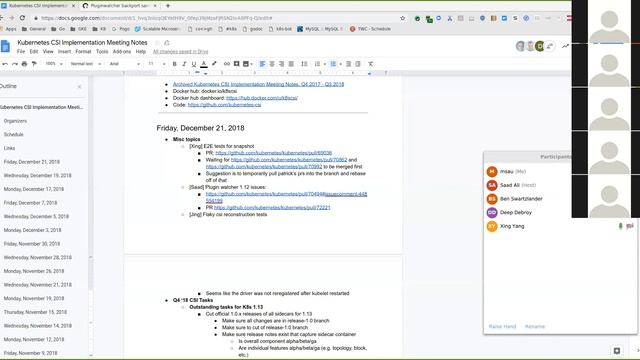
Task: Bookmark this page with the star icon
Action: click(x=402, y=18)
